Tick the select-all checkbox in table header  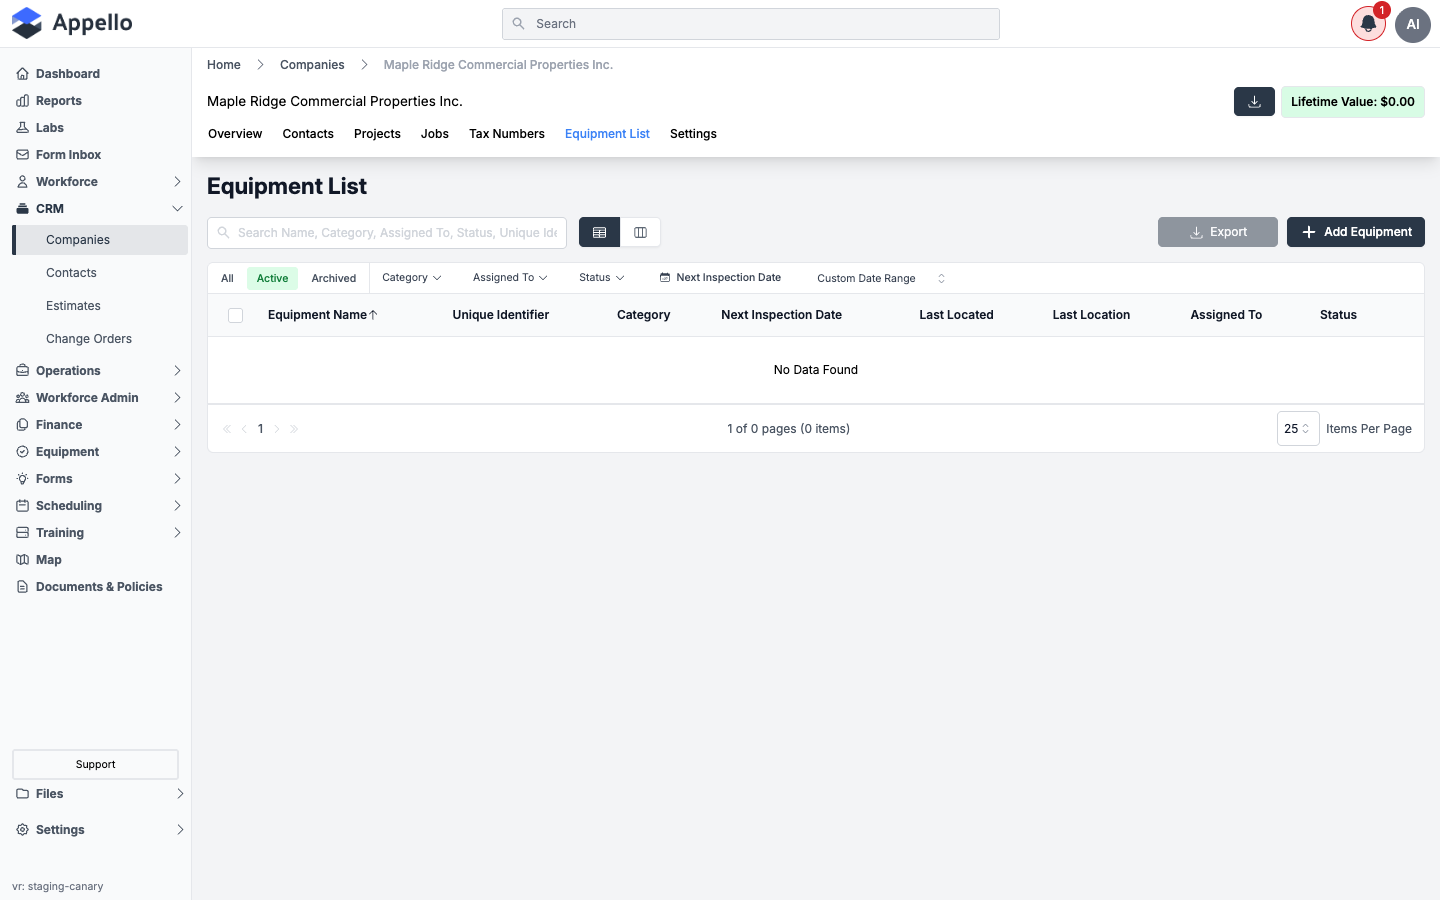236,316
